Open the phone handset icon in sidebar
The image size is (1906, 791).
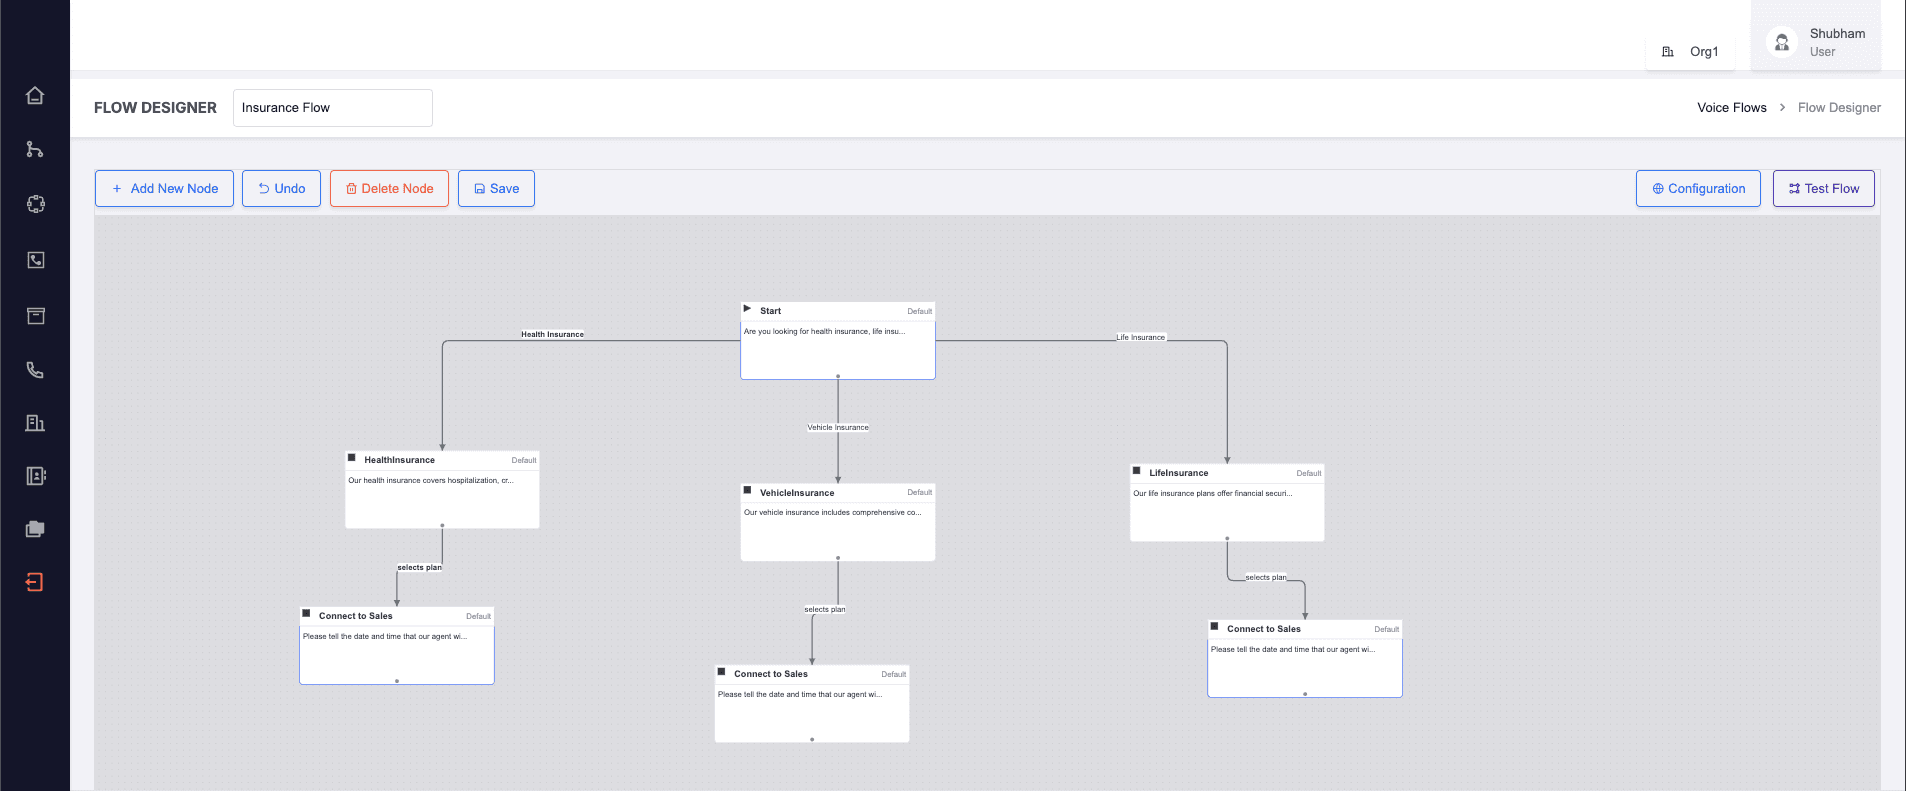click(35, 370)
